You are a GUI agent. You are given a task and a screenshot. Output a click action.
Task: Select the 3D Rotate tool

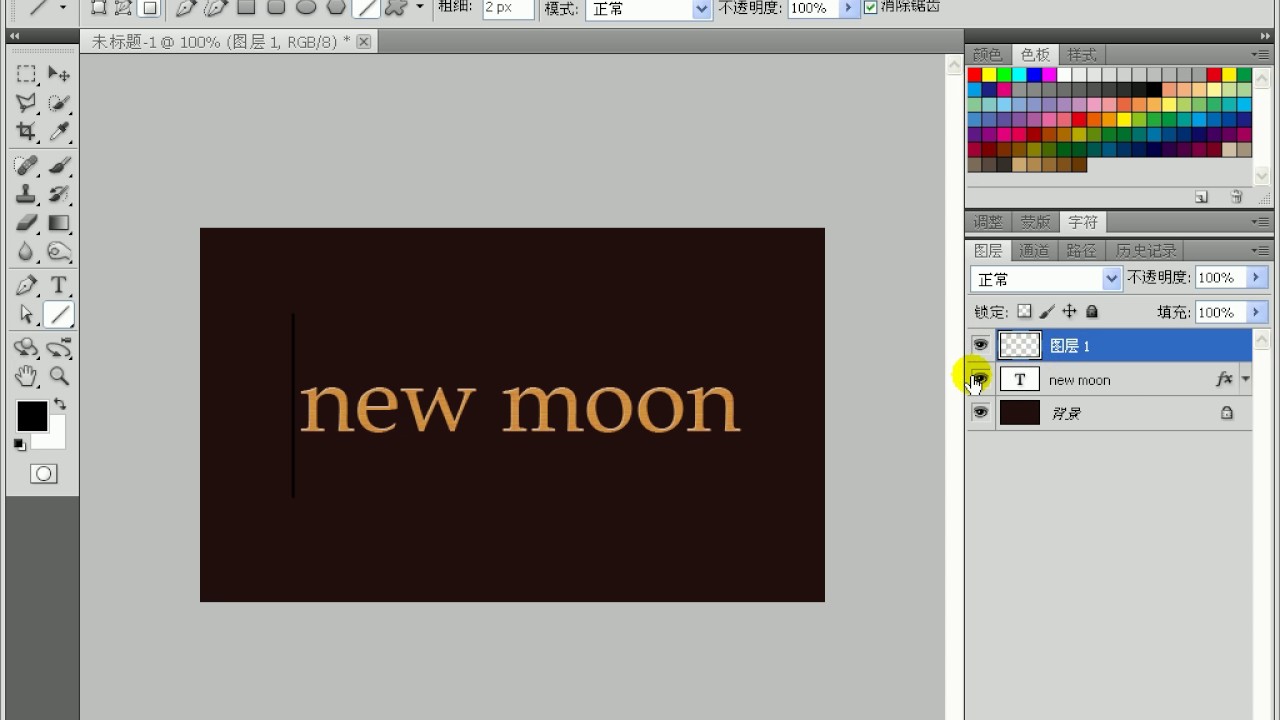click(26, 348)
